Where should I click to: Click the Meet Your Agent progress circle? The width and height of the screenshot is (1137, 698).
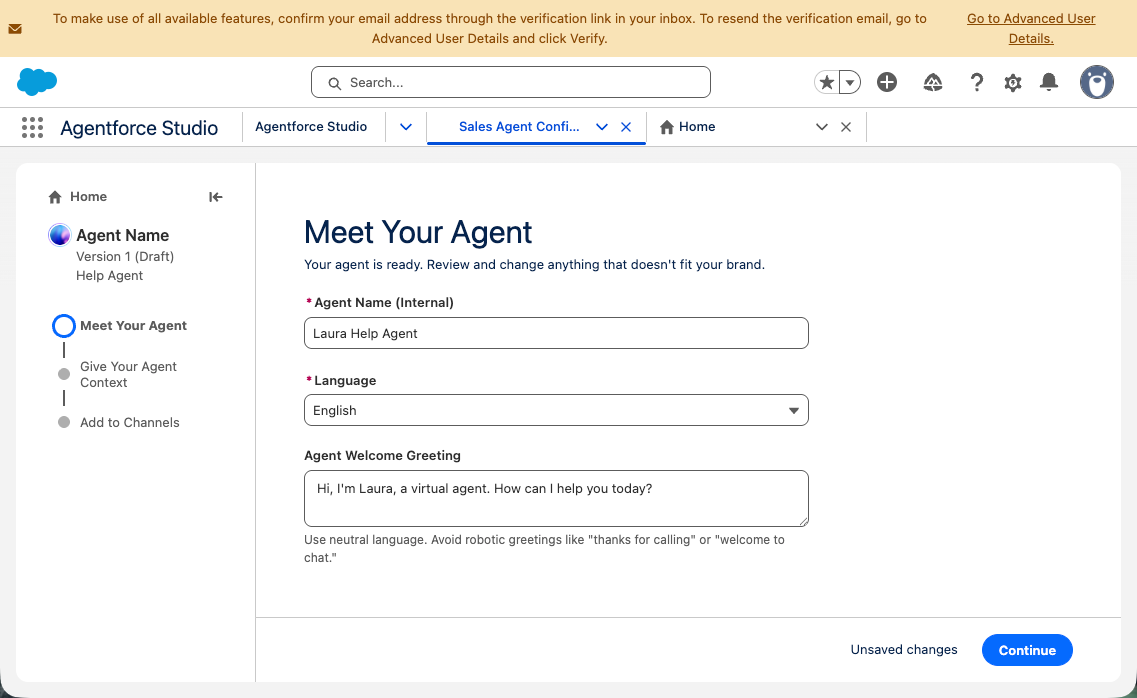(64, 326)
